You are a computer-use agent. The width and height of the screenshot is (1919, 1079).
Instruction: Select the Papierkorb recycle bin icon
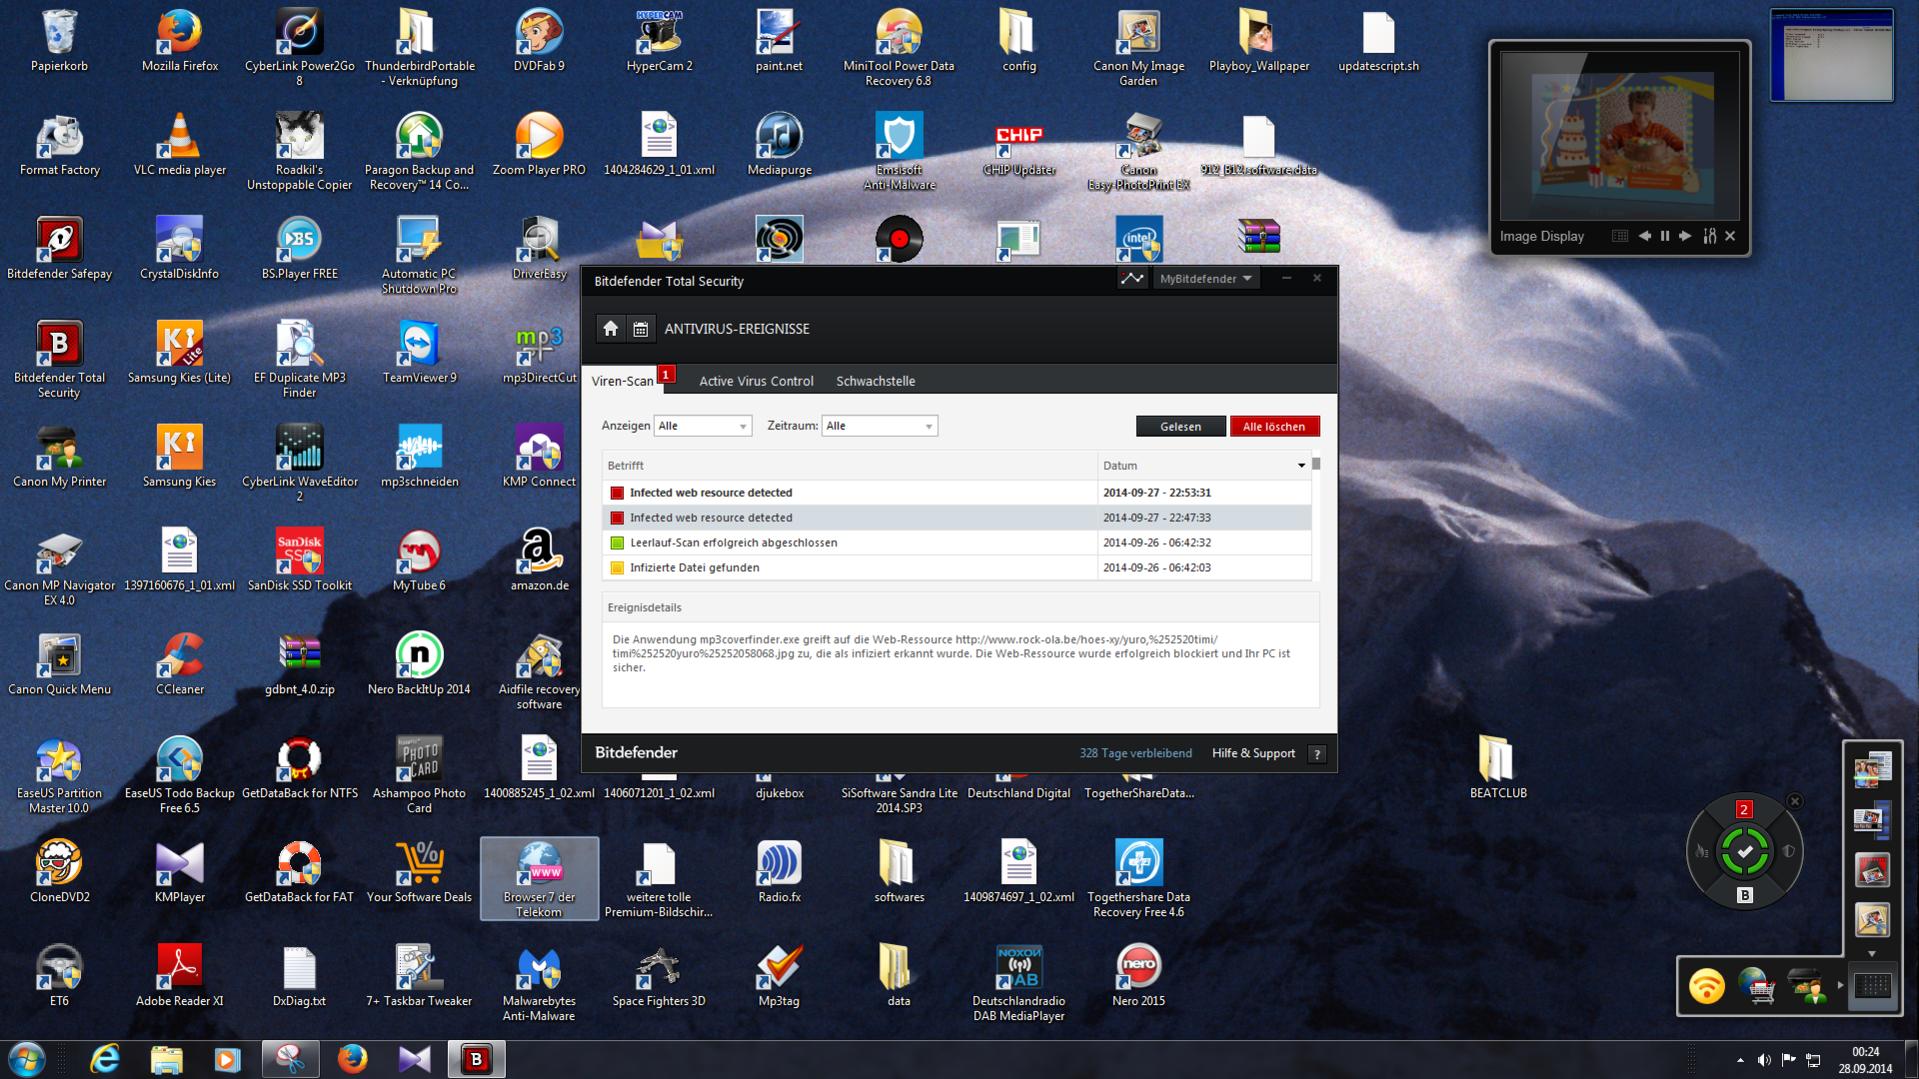click(59, 41)
